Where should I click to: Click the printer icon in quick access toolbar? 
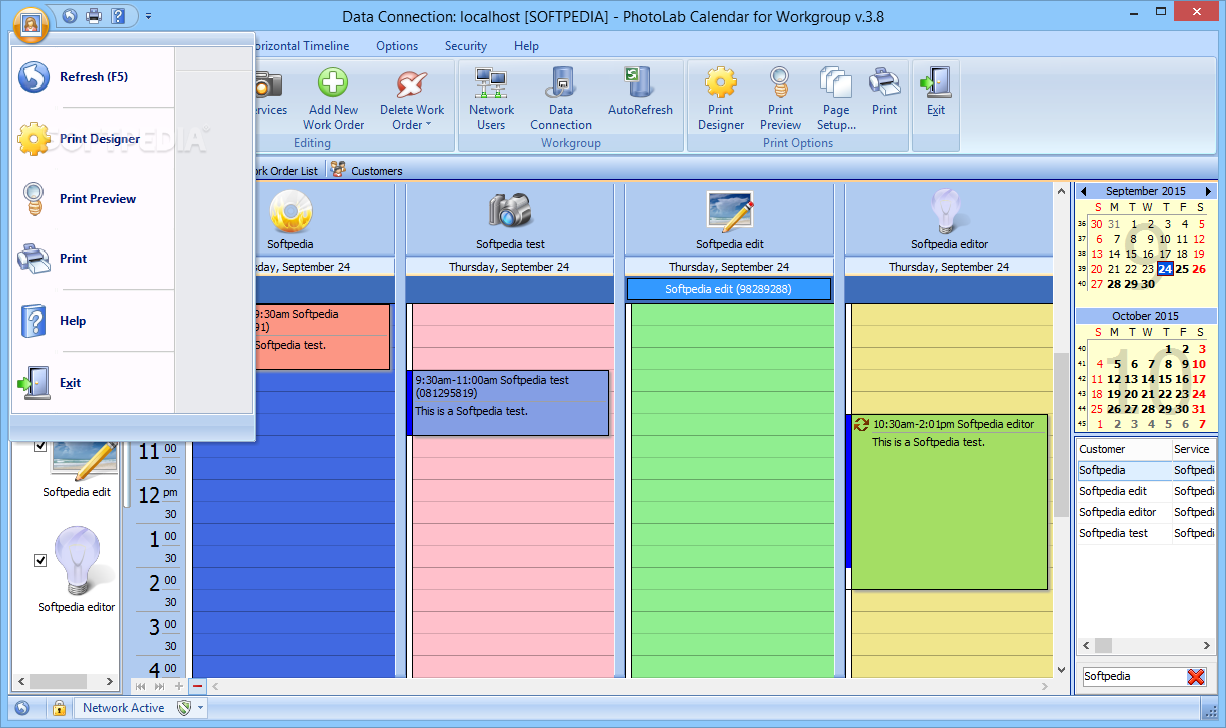pos(94,16)
